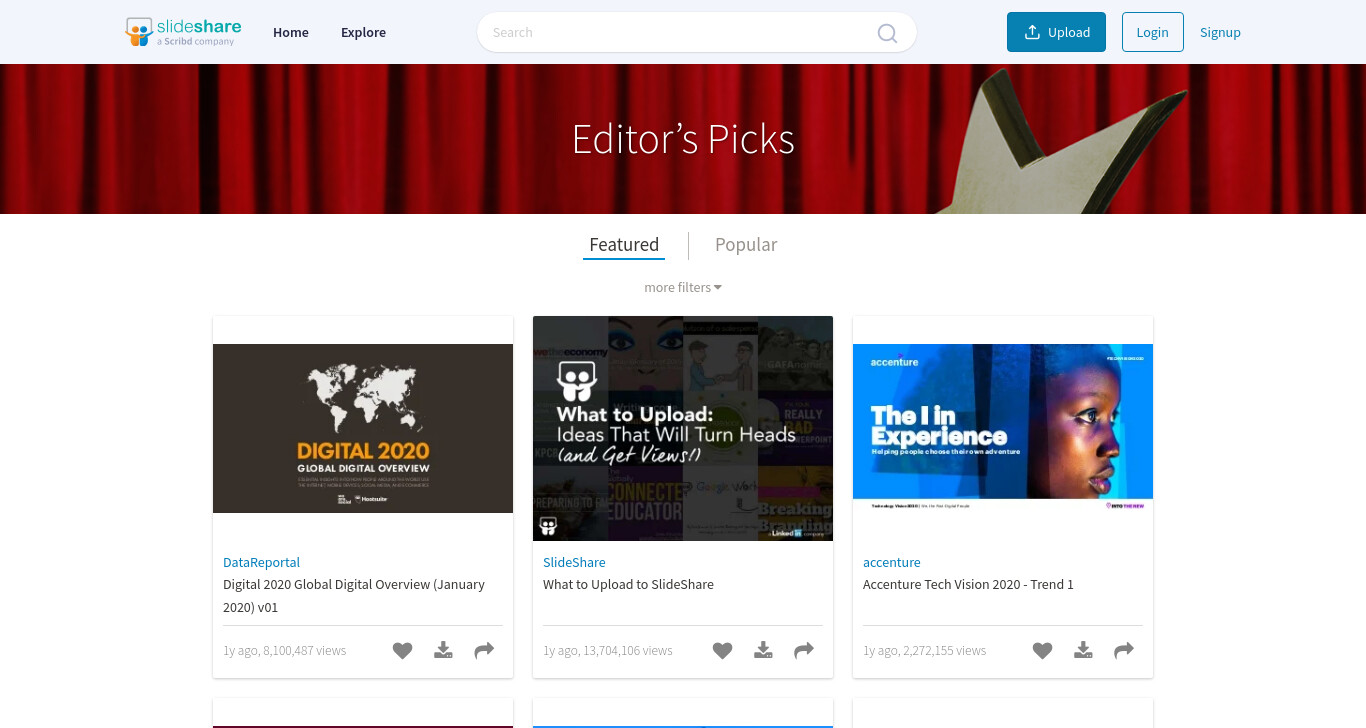Click the search magnifier icon
Image resolution: width=1366 pixels, height=728 pixels.
[x=887, y=33]
